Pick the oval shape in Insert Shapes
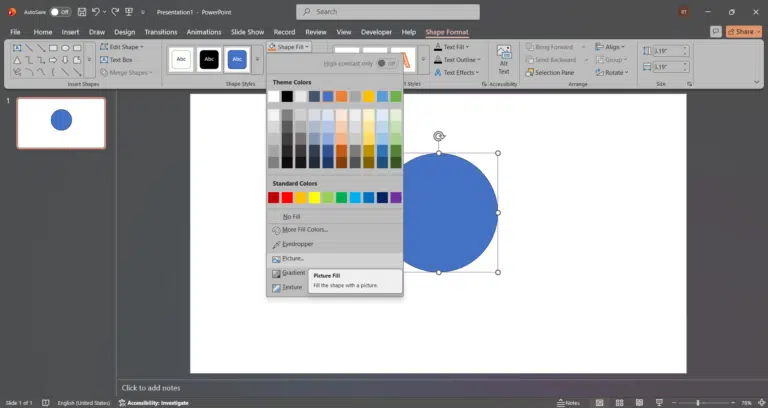768x408 pixels. point(65,48)
